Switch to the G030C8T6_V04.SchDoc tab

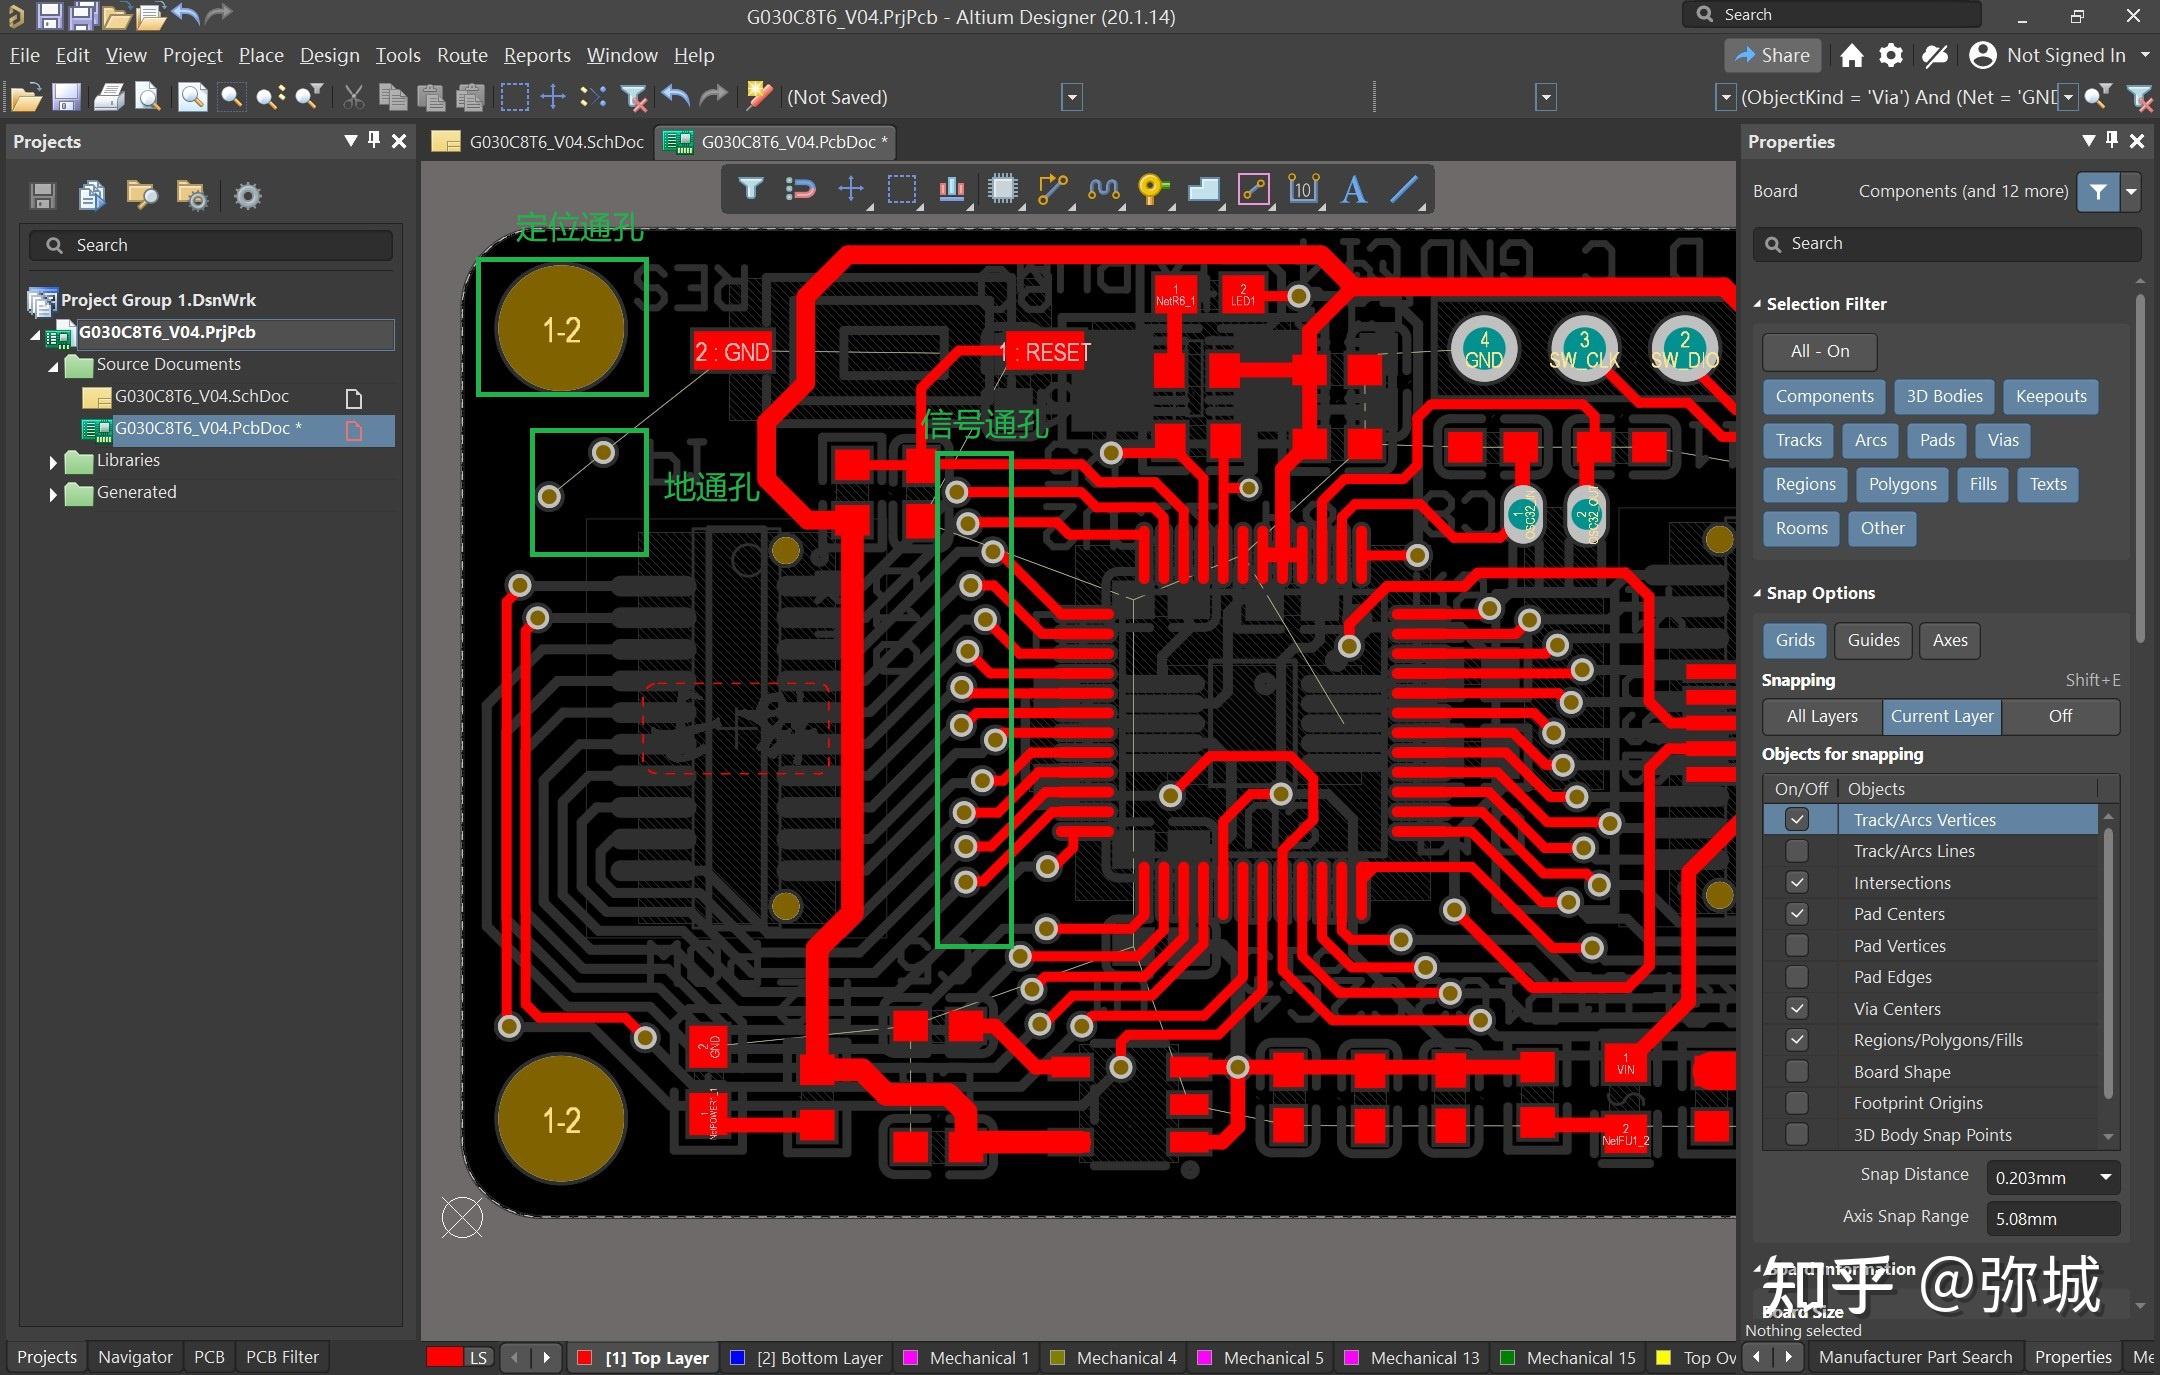555,142
